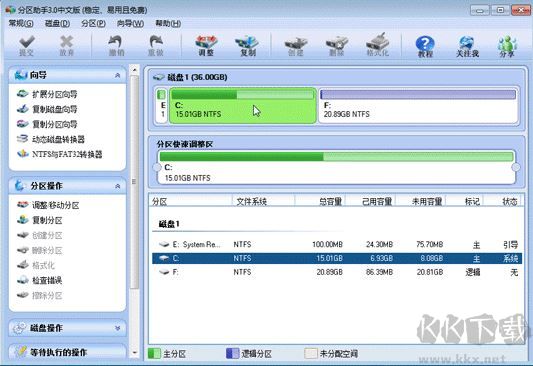Viewport: 533px width, 366px height.
Task: Click the 删除 (delete) toolbar icon
Action: pyautogui.click(x=337, y=46)
